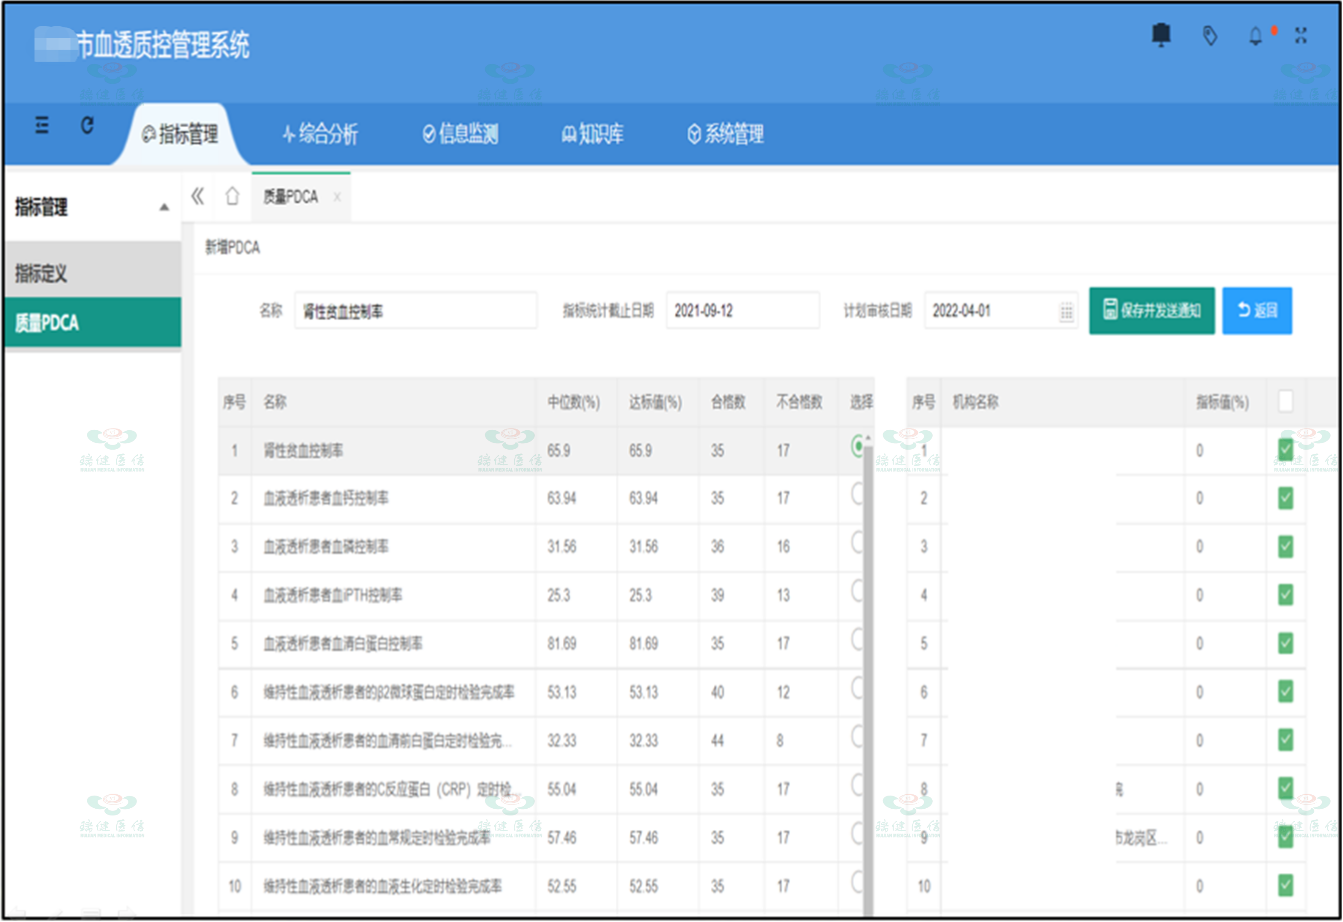1343x922 pixels.
Task: Open 信息监测 menu
Action: [460, 135]
